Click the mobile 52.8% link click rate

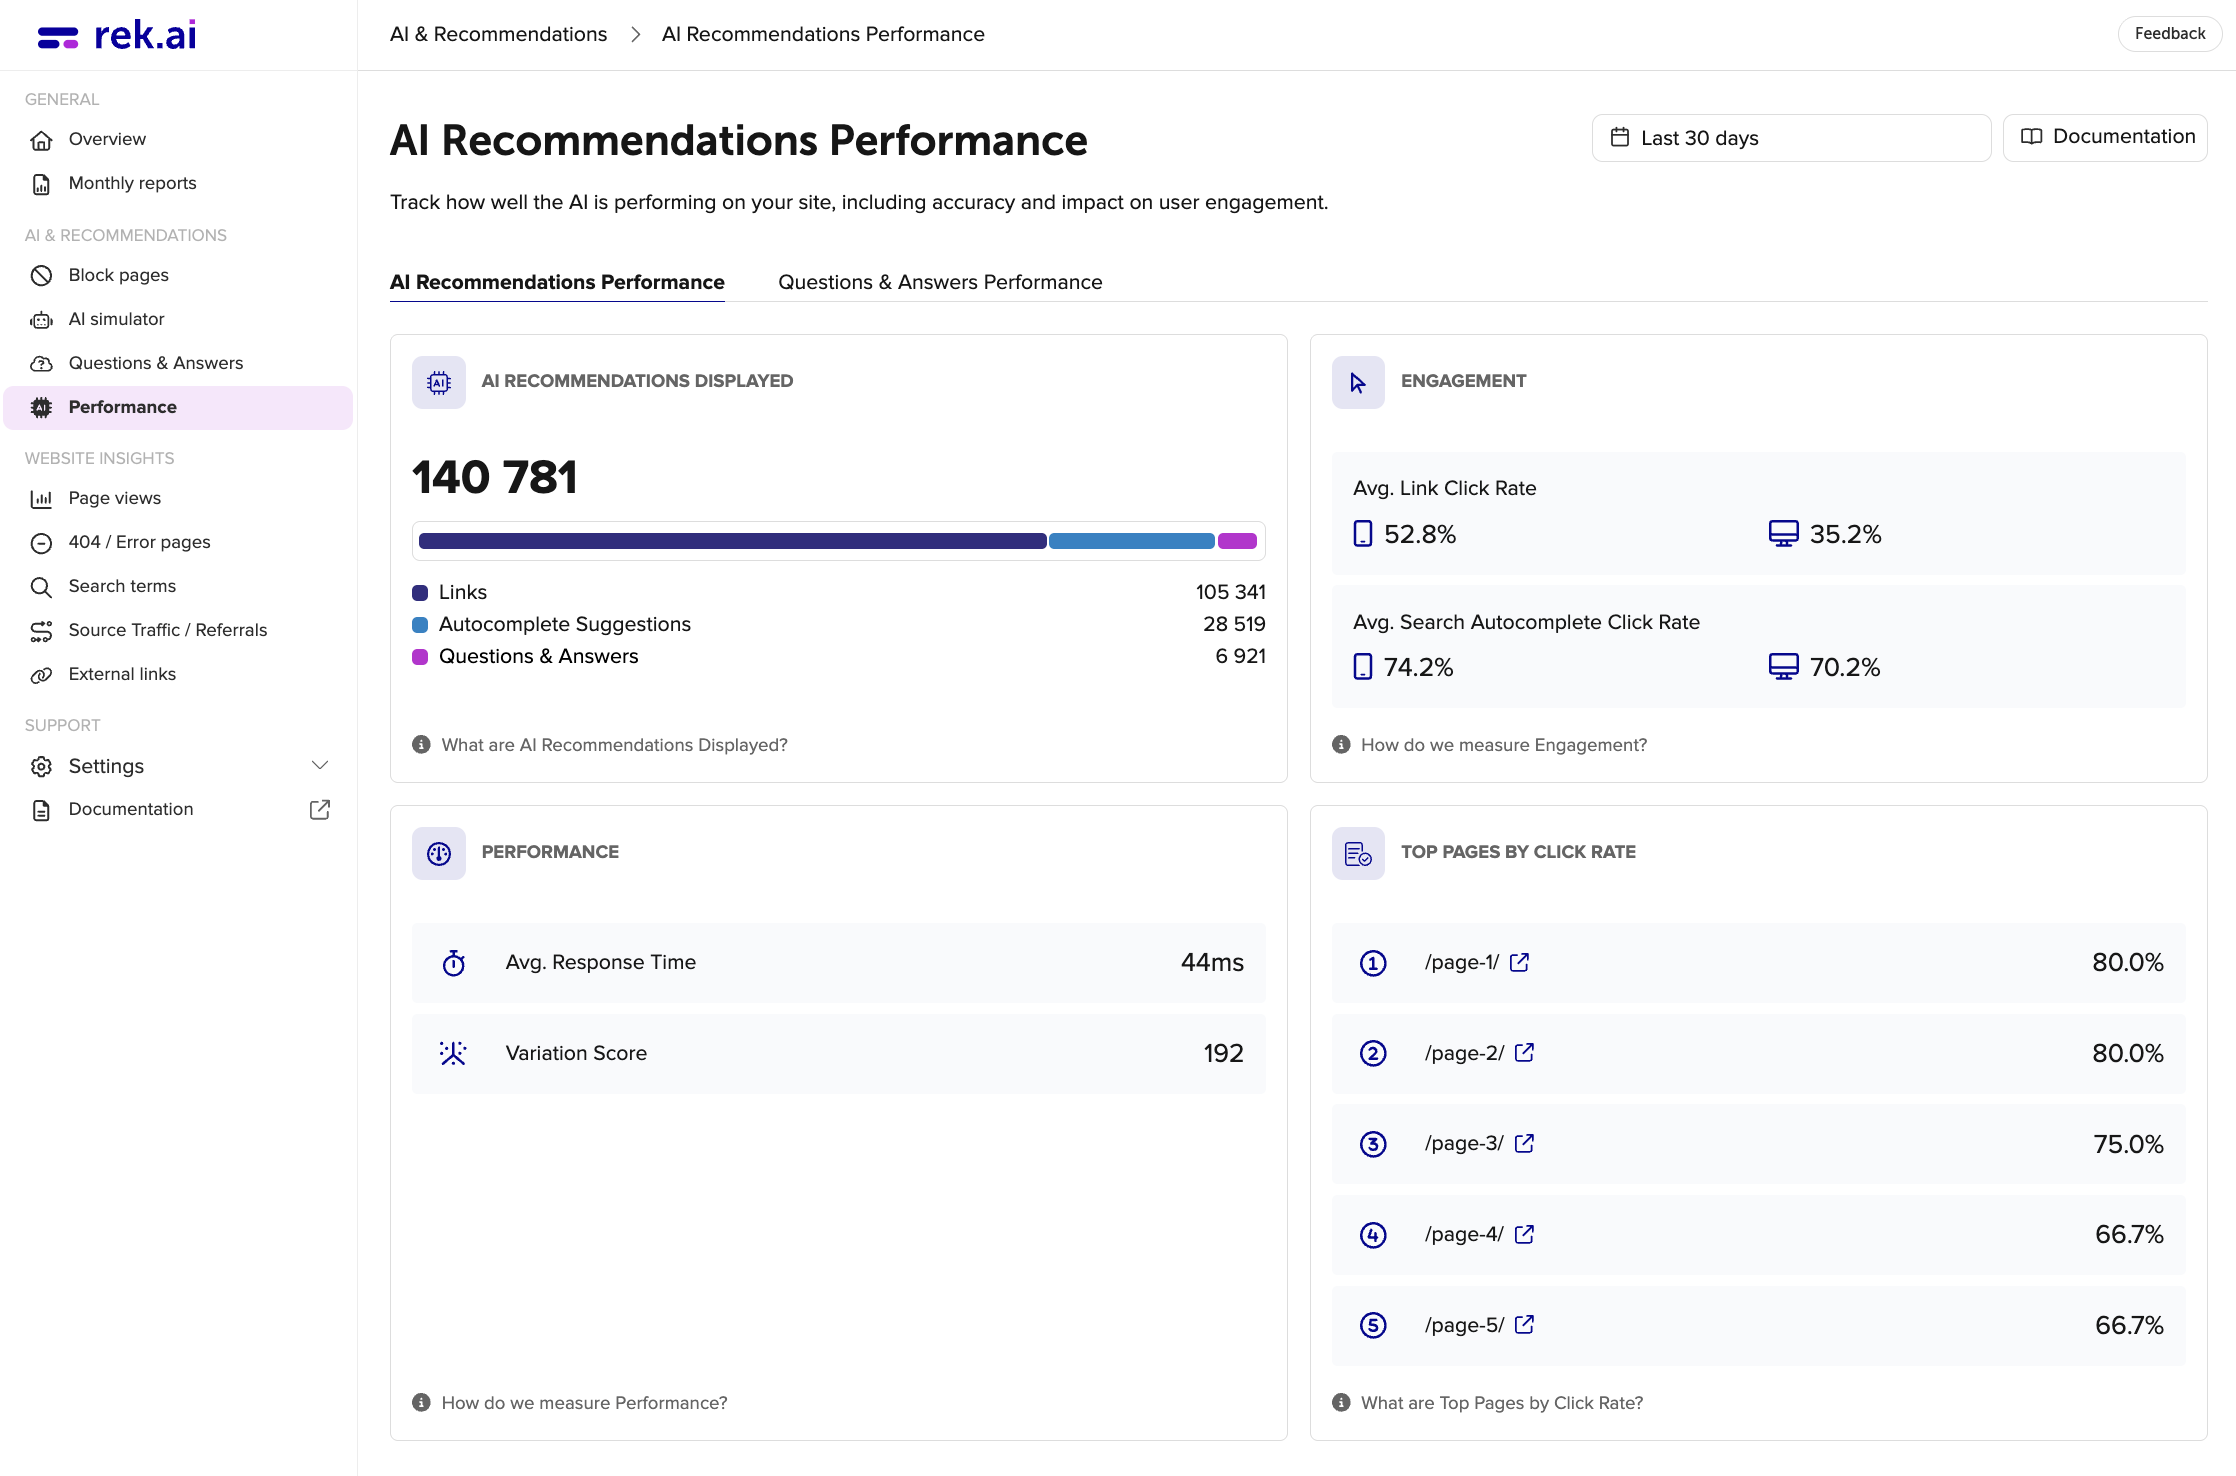click(x=1405, y=534)
